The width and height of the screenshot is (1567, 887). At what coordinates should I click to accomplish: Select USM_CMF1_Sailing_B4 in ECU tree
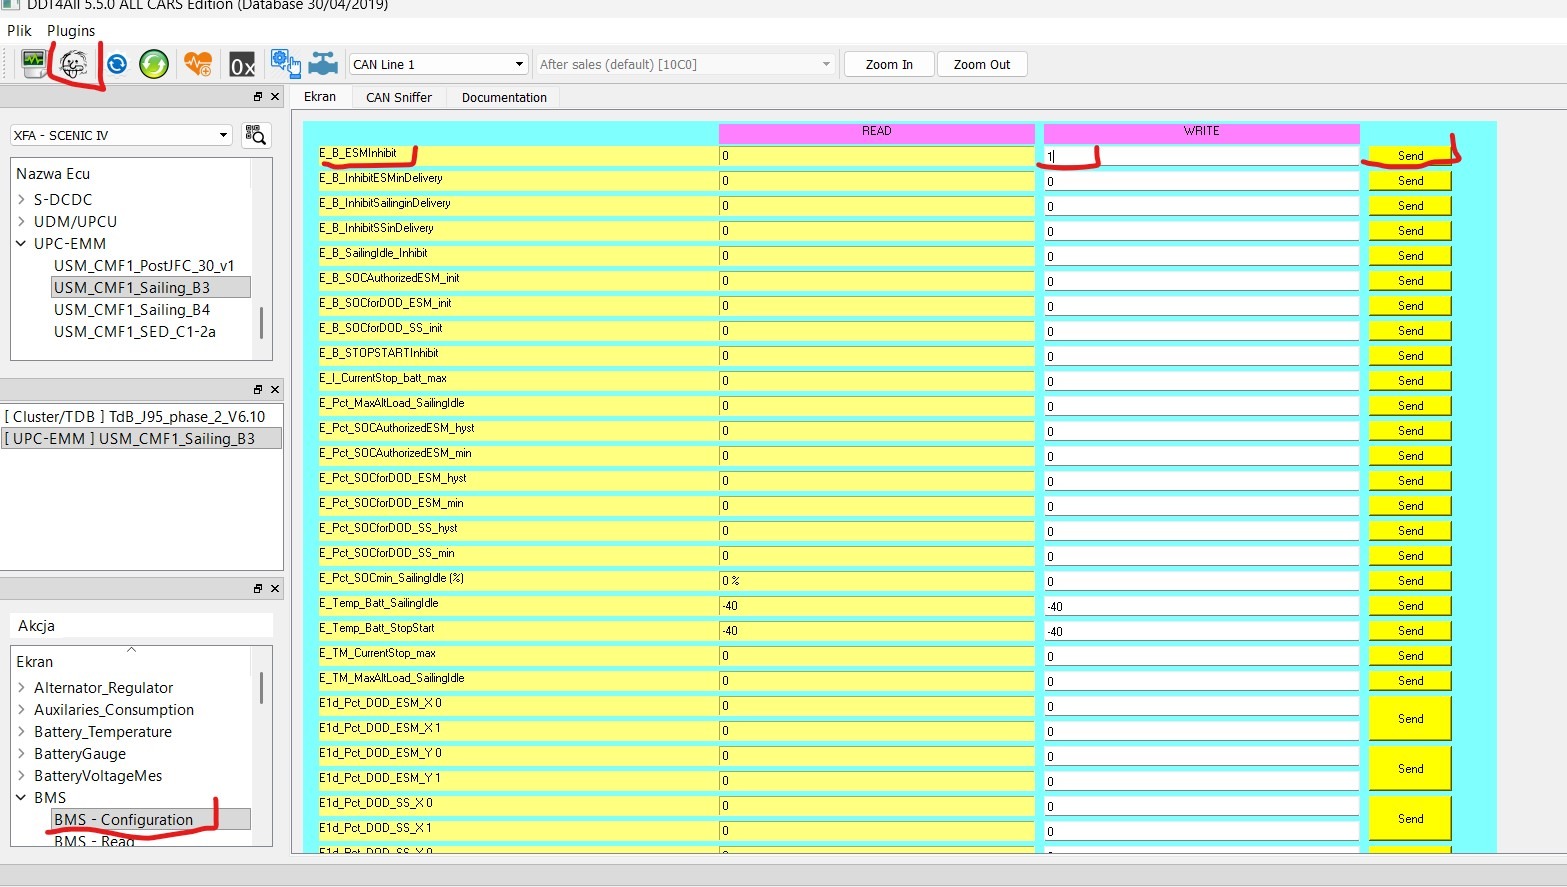[x=132, y=310]
